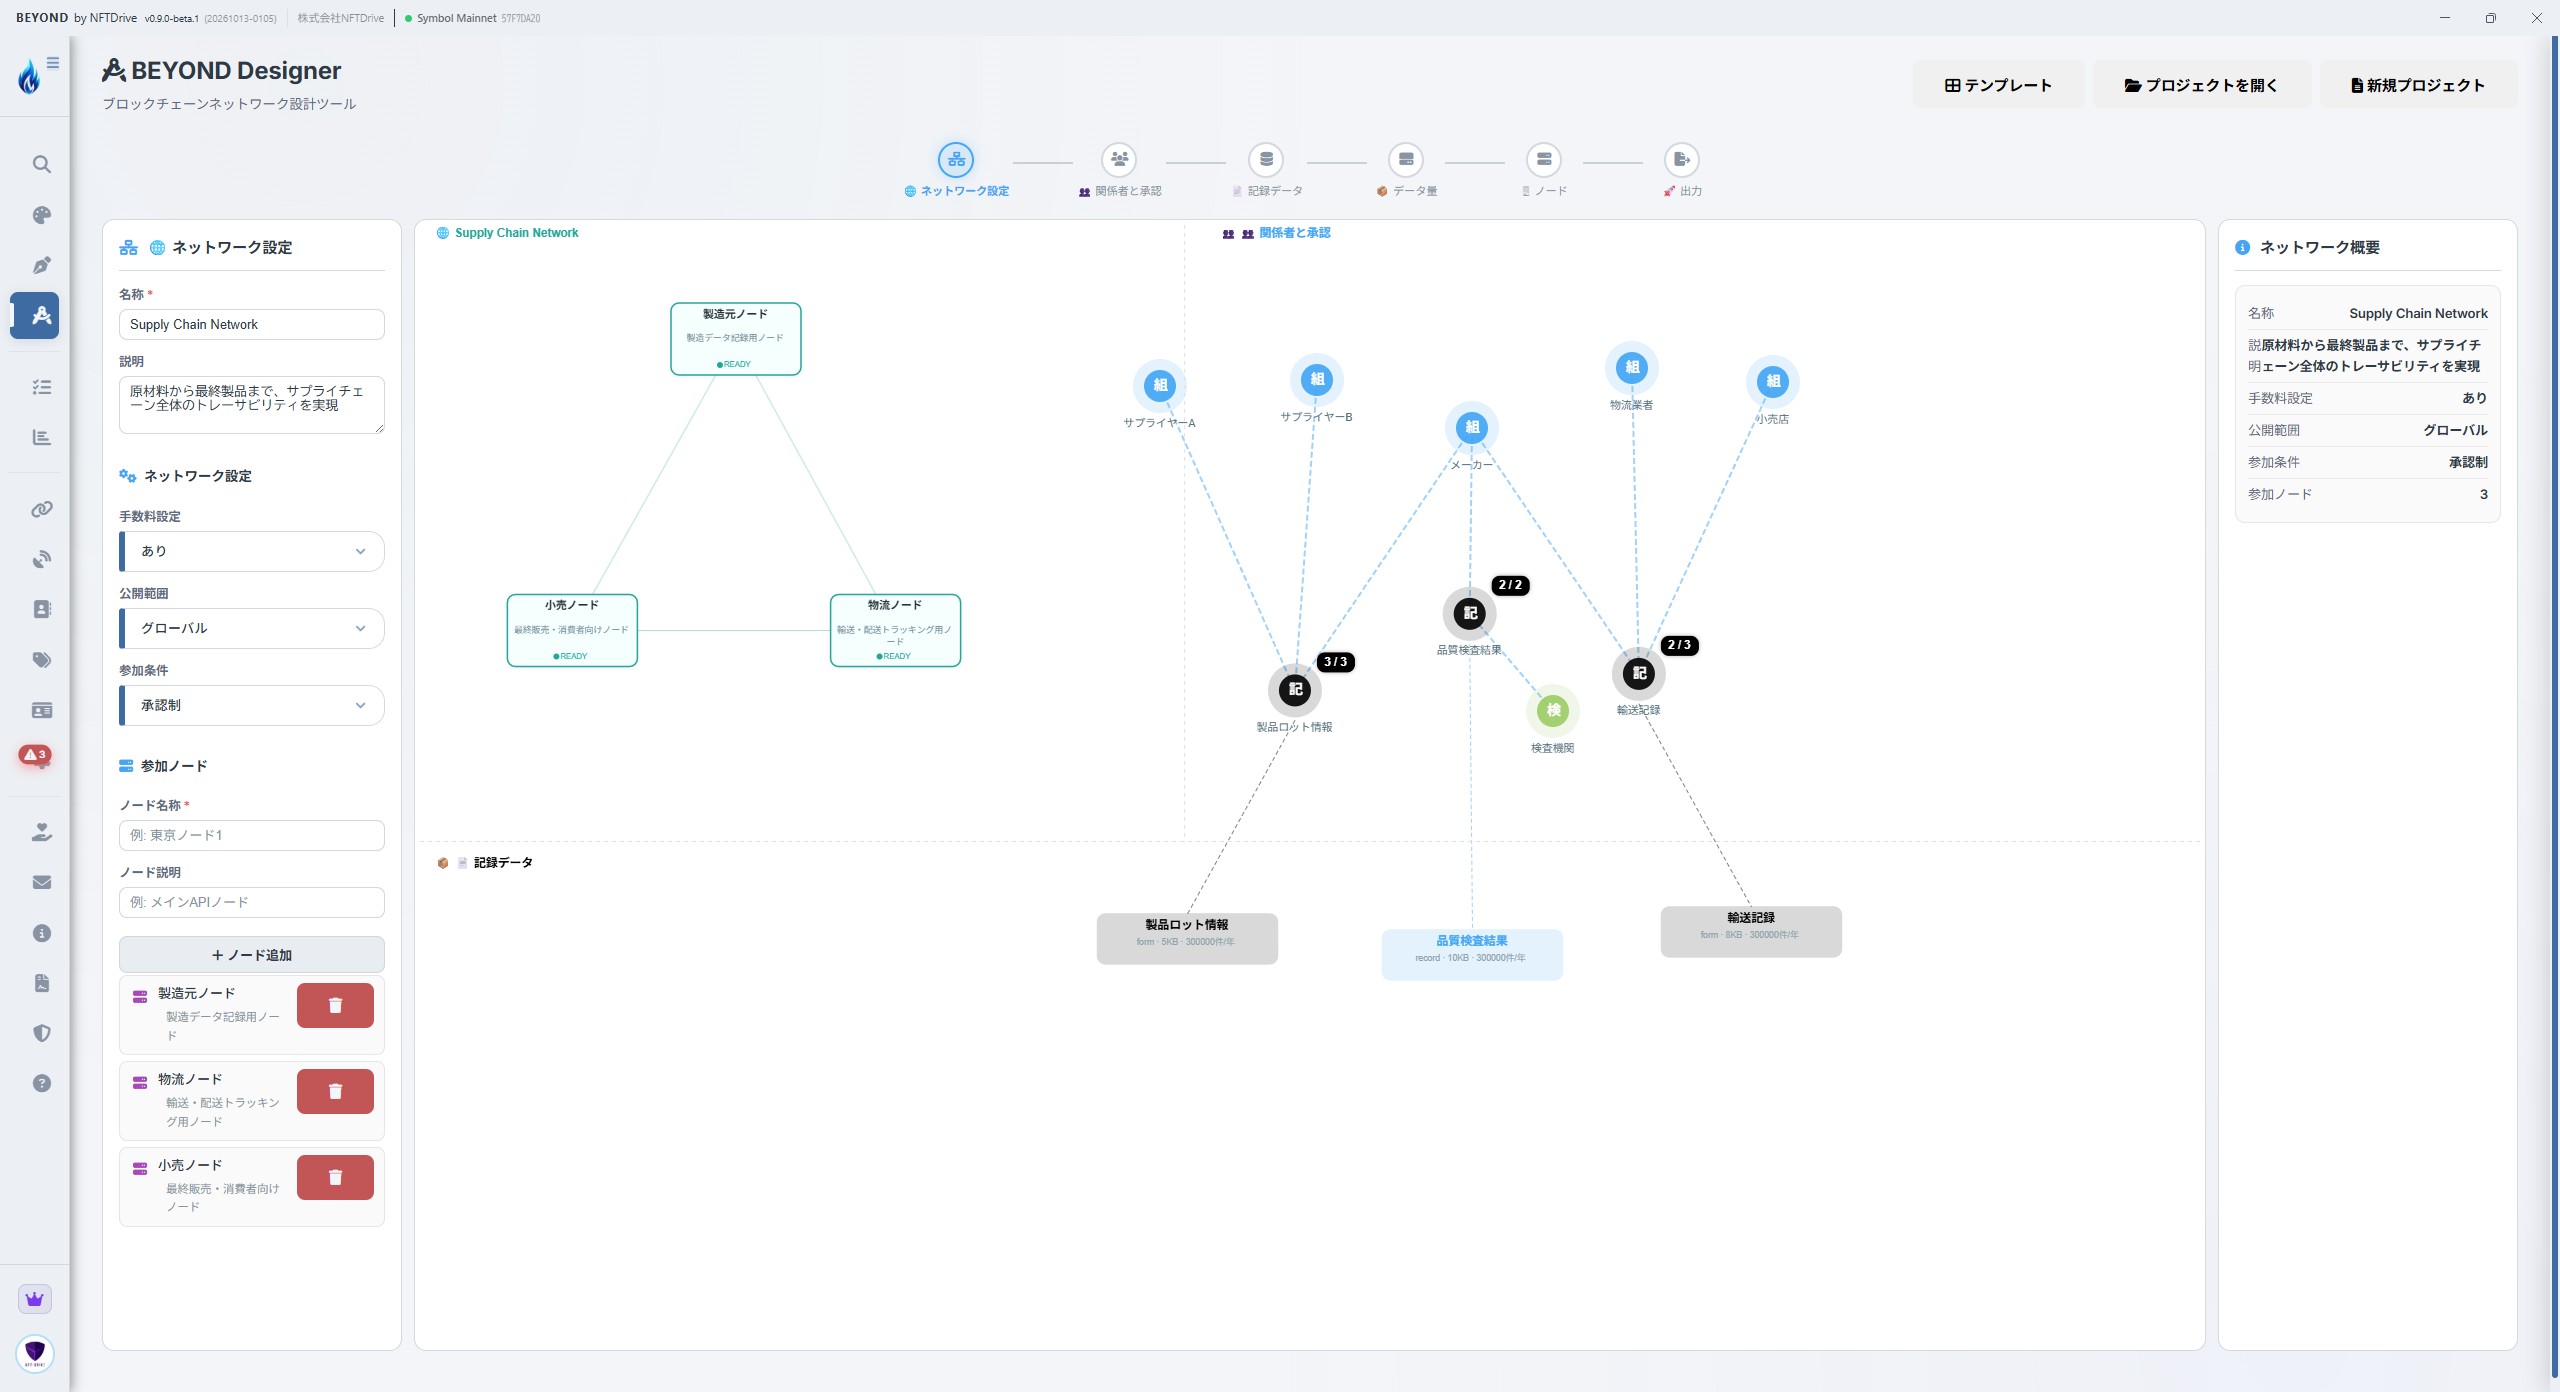Open the 参加条件 dropdown
The image size is (2560, 1392).
[x=252, y=705]
